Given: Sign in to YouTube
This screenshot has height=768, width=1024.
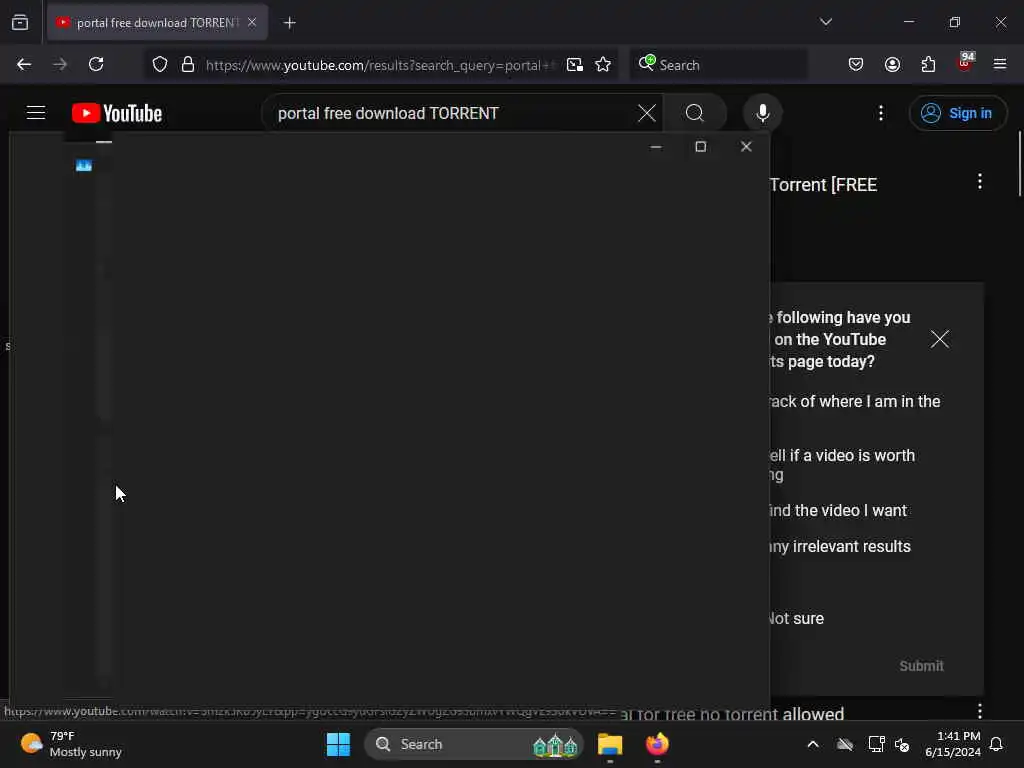Looking at the screenshot, I should pyautogui.click(x=957, y=113).
